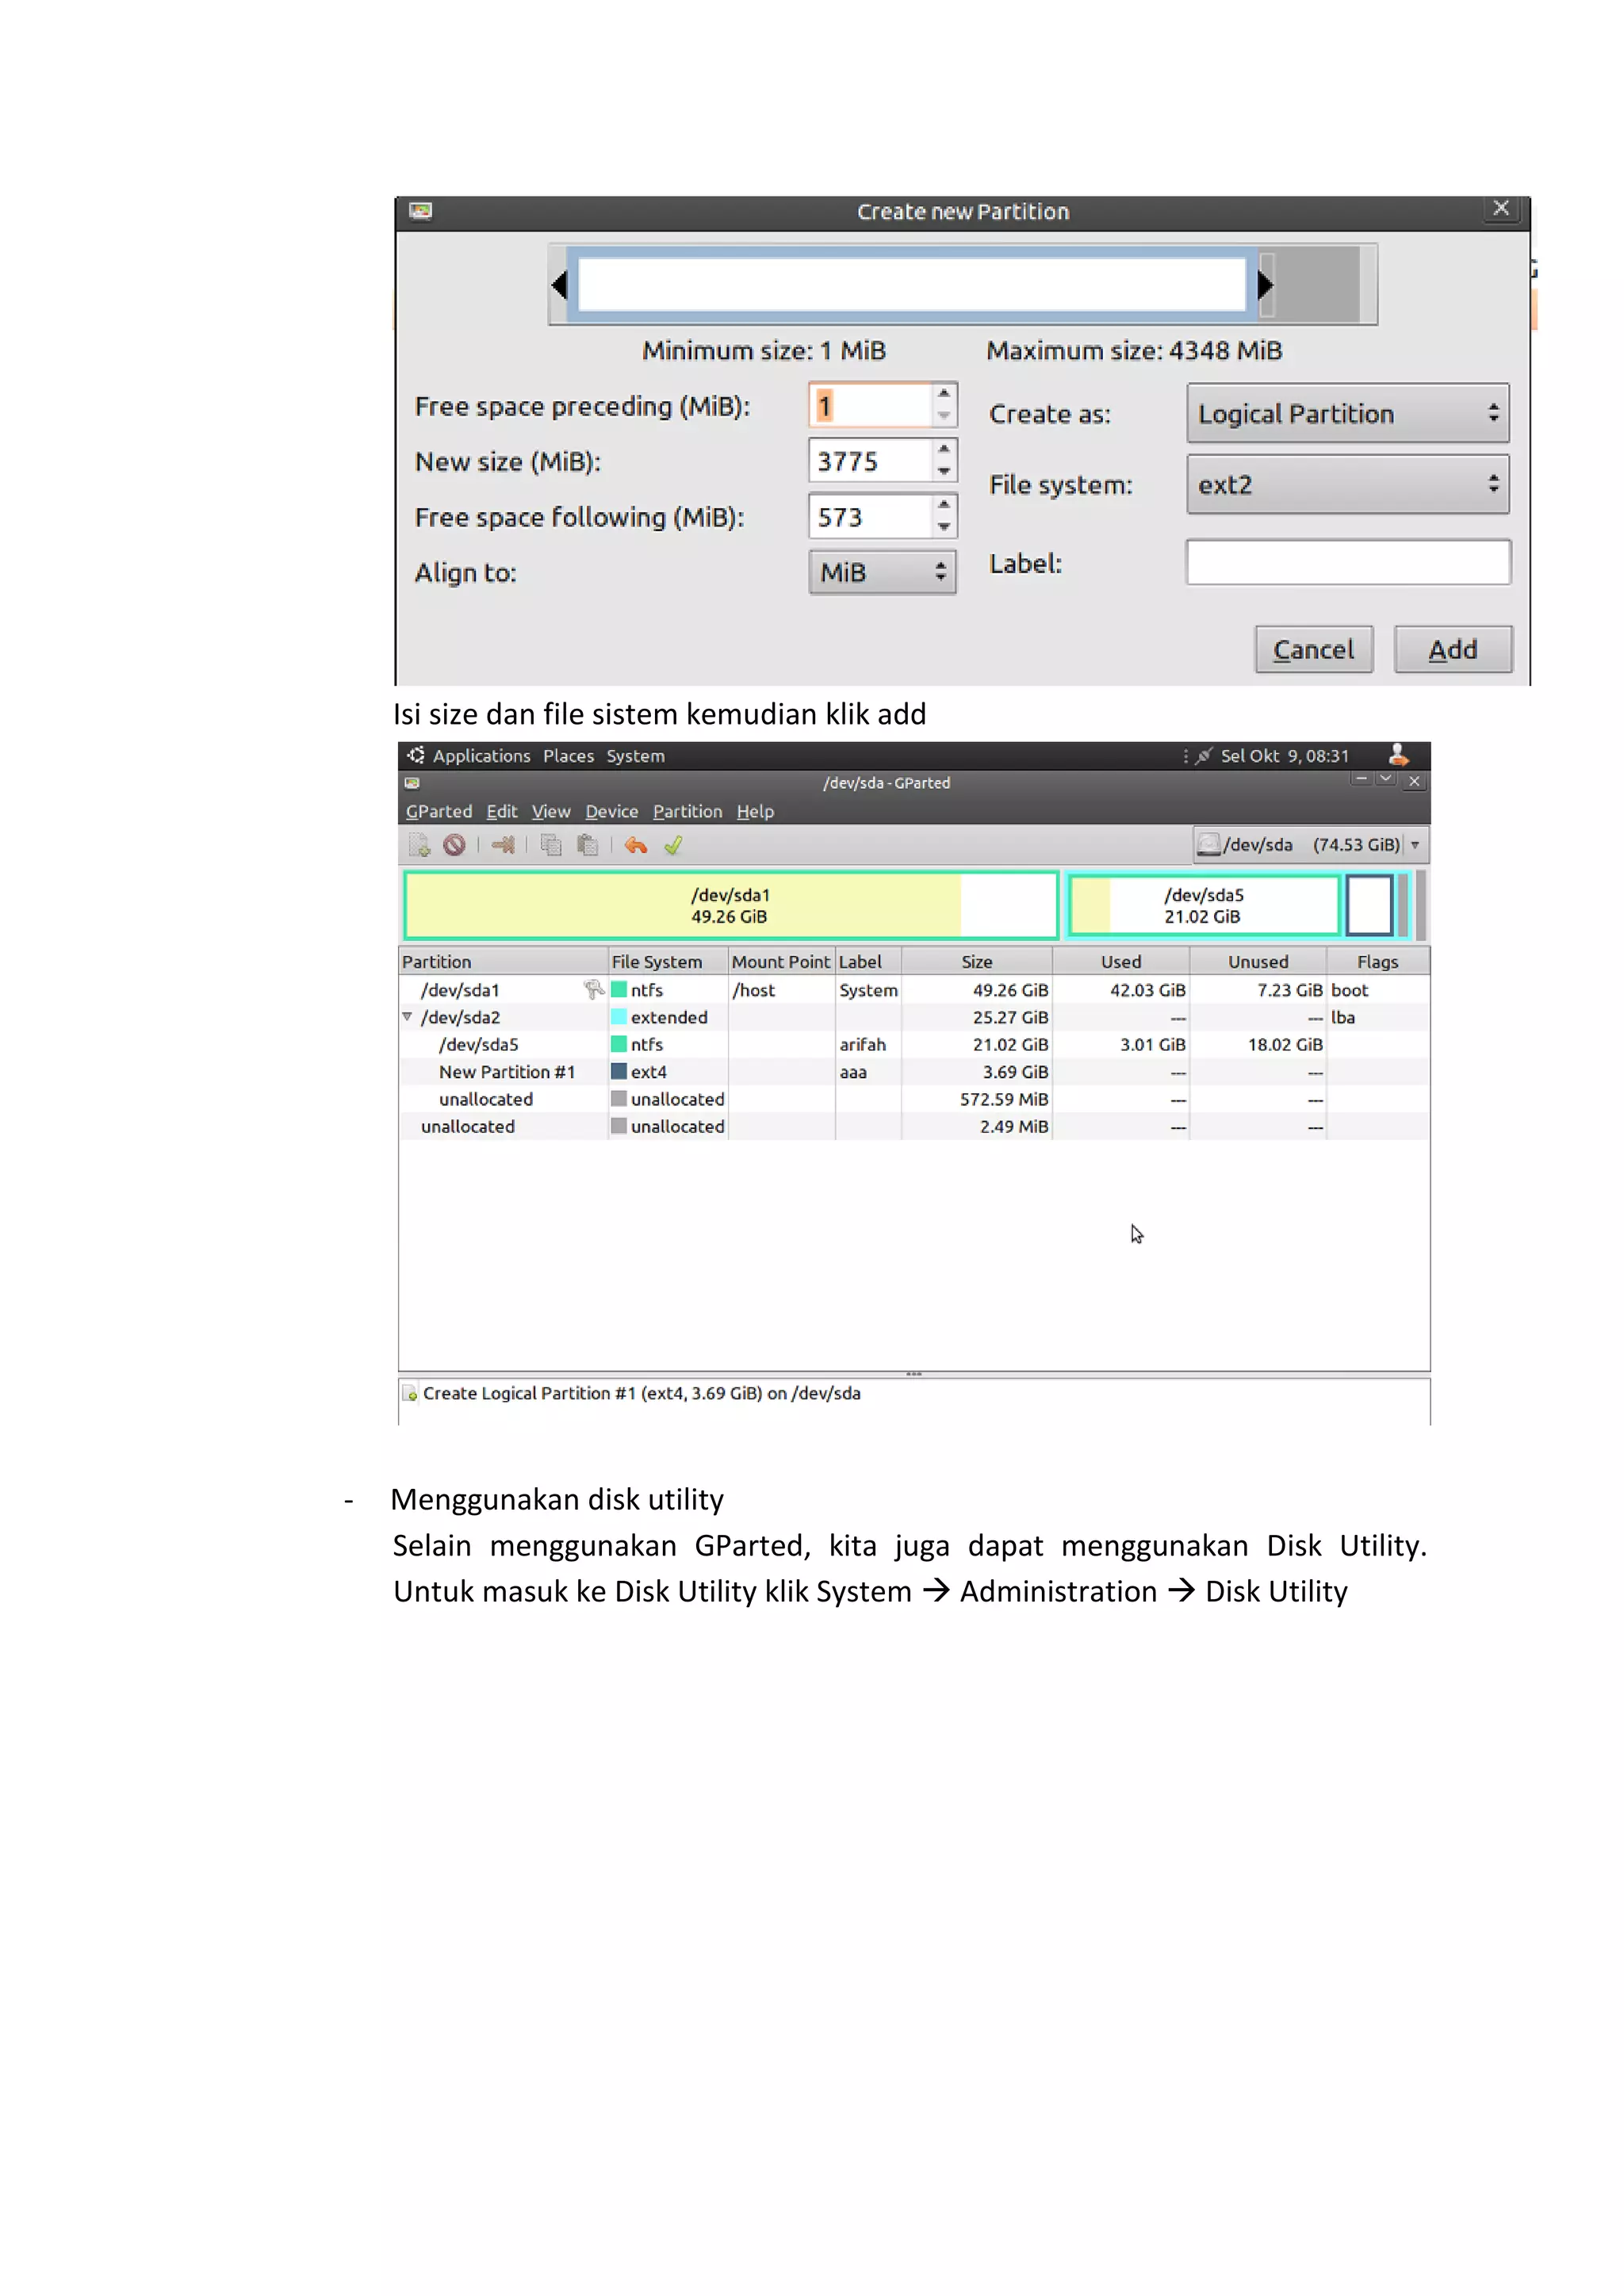Image resolution: width=1624 pixels, height=2296 pixels.
Task: Click the New partition toolbar icon in GParted
Action: (419, 845)
